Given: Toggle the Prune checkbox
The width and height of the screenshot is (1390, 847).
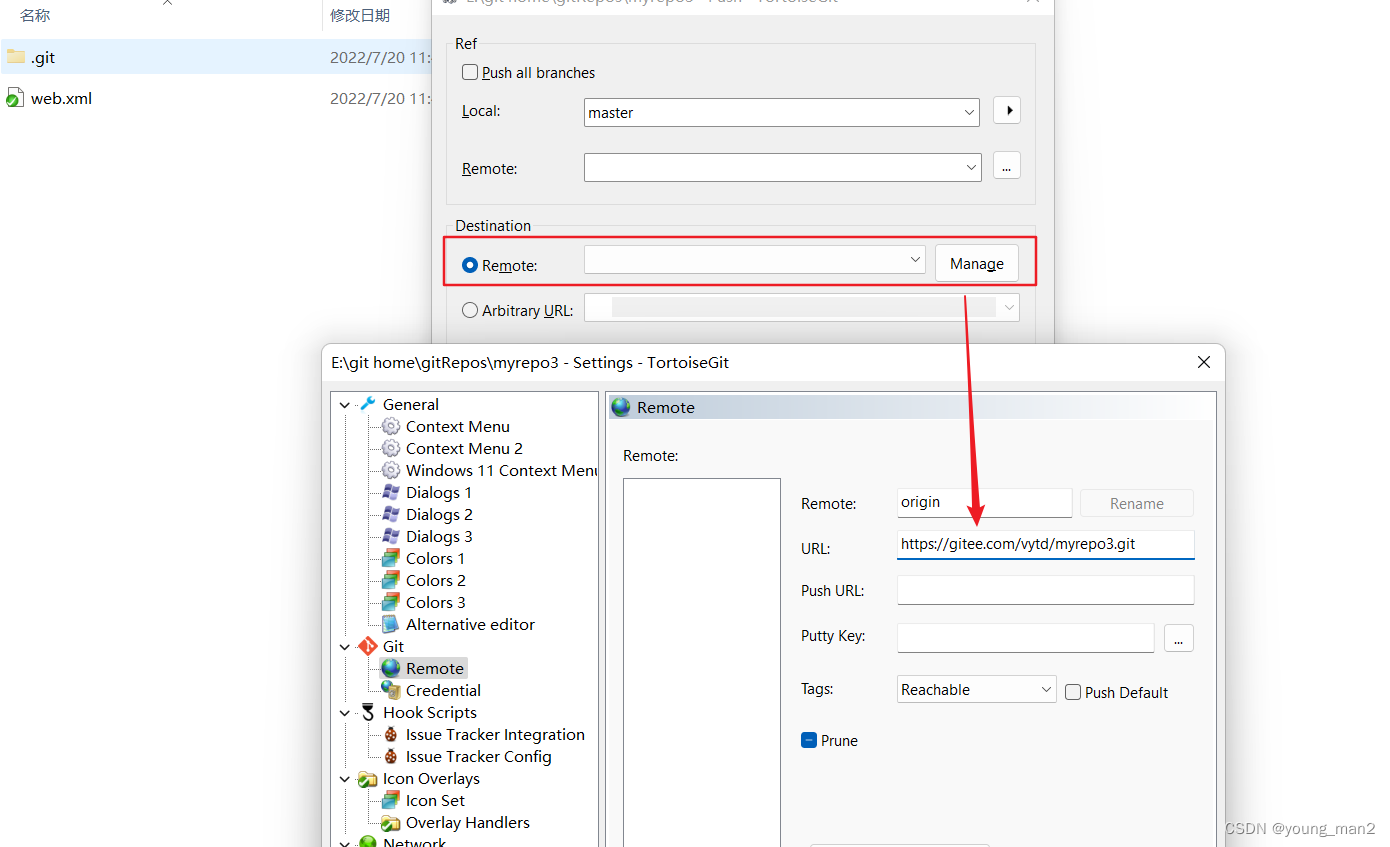Looking at the screenshot, I should click(x=809, y=740).
